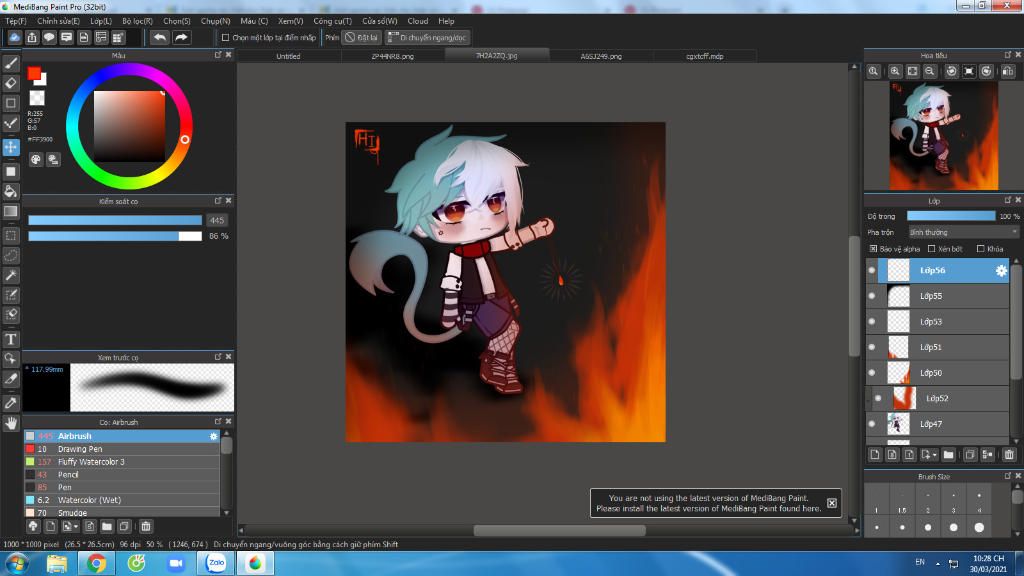Click the Redo arrow in toolbar
The width and height of the screenshot is (1024, 576).
click(x=182, y=37)
